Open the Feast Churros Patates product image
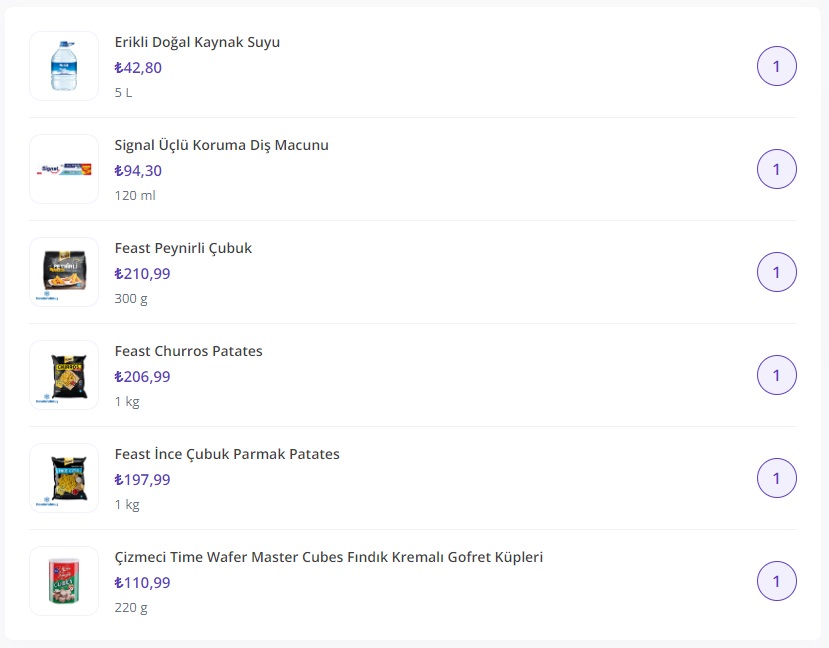Image resolution: width=829 pixels, height=648 pixels. tap(64, 375)
